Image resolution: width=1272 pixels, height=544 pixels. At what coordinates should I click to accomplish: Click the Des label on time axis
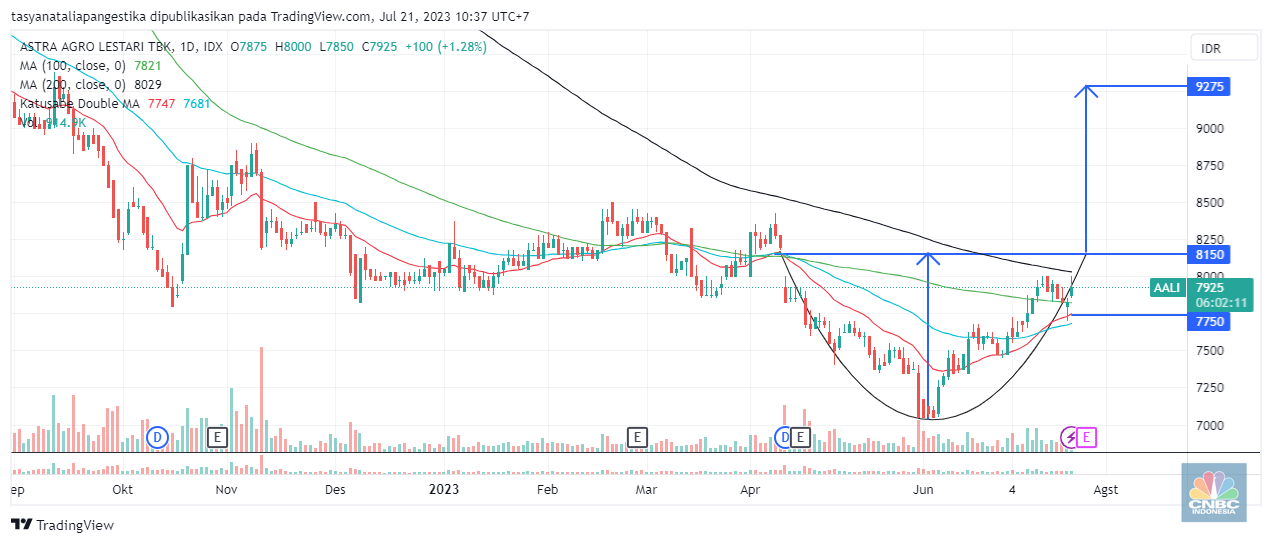pos(335,490)
